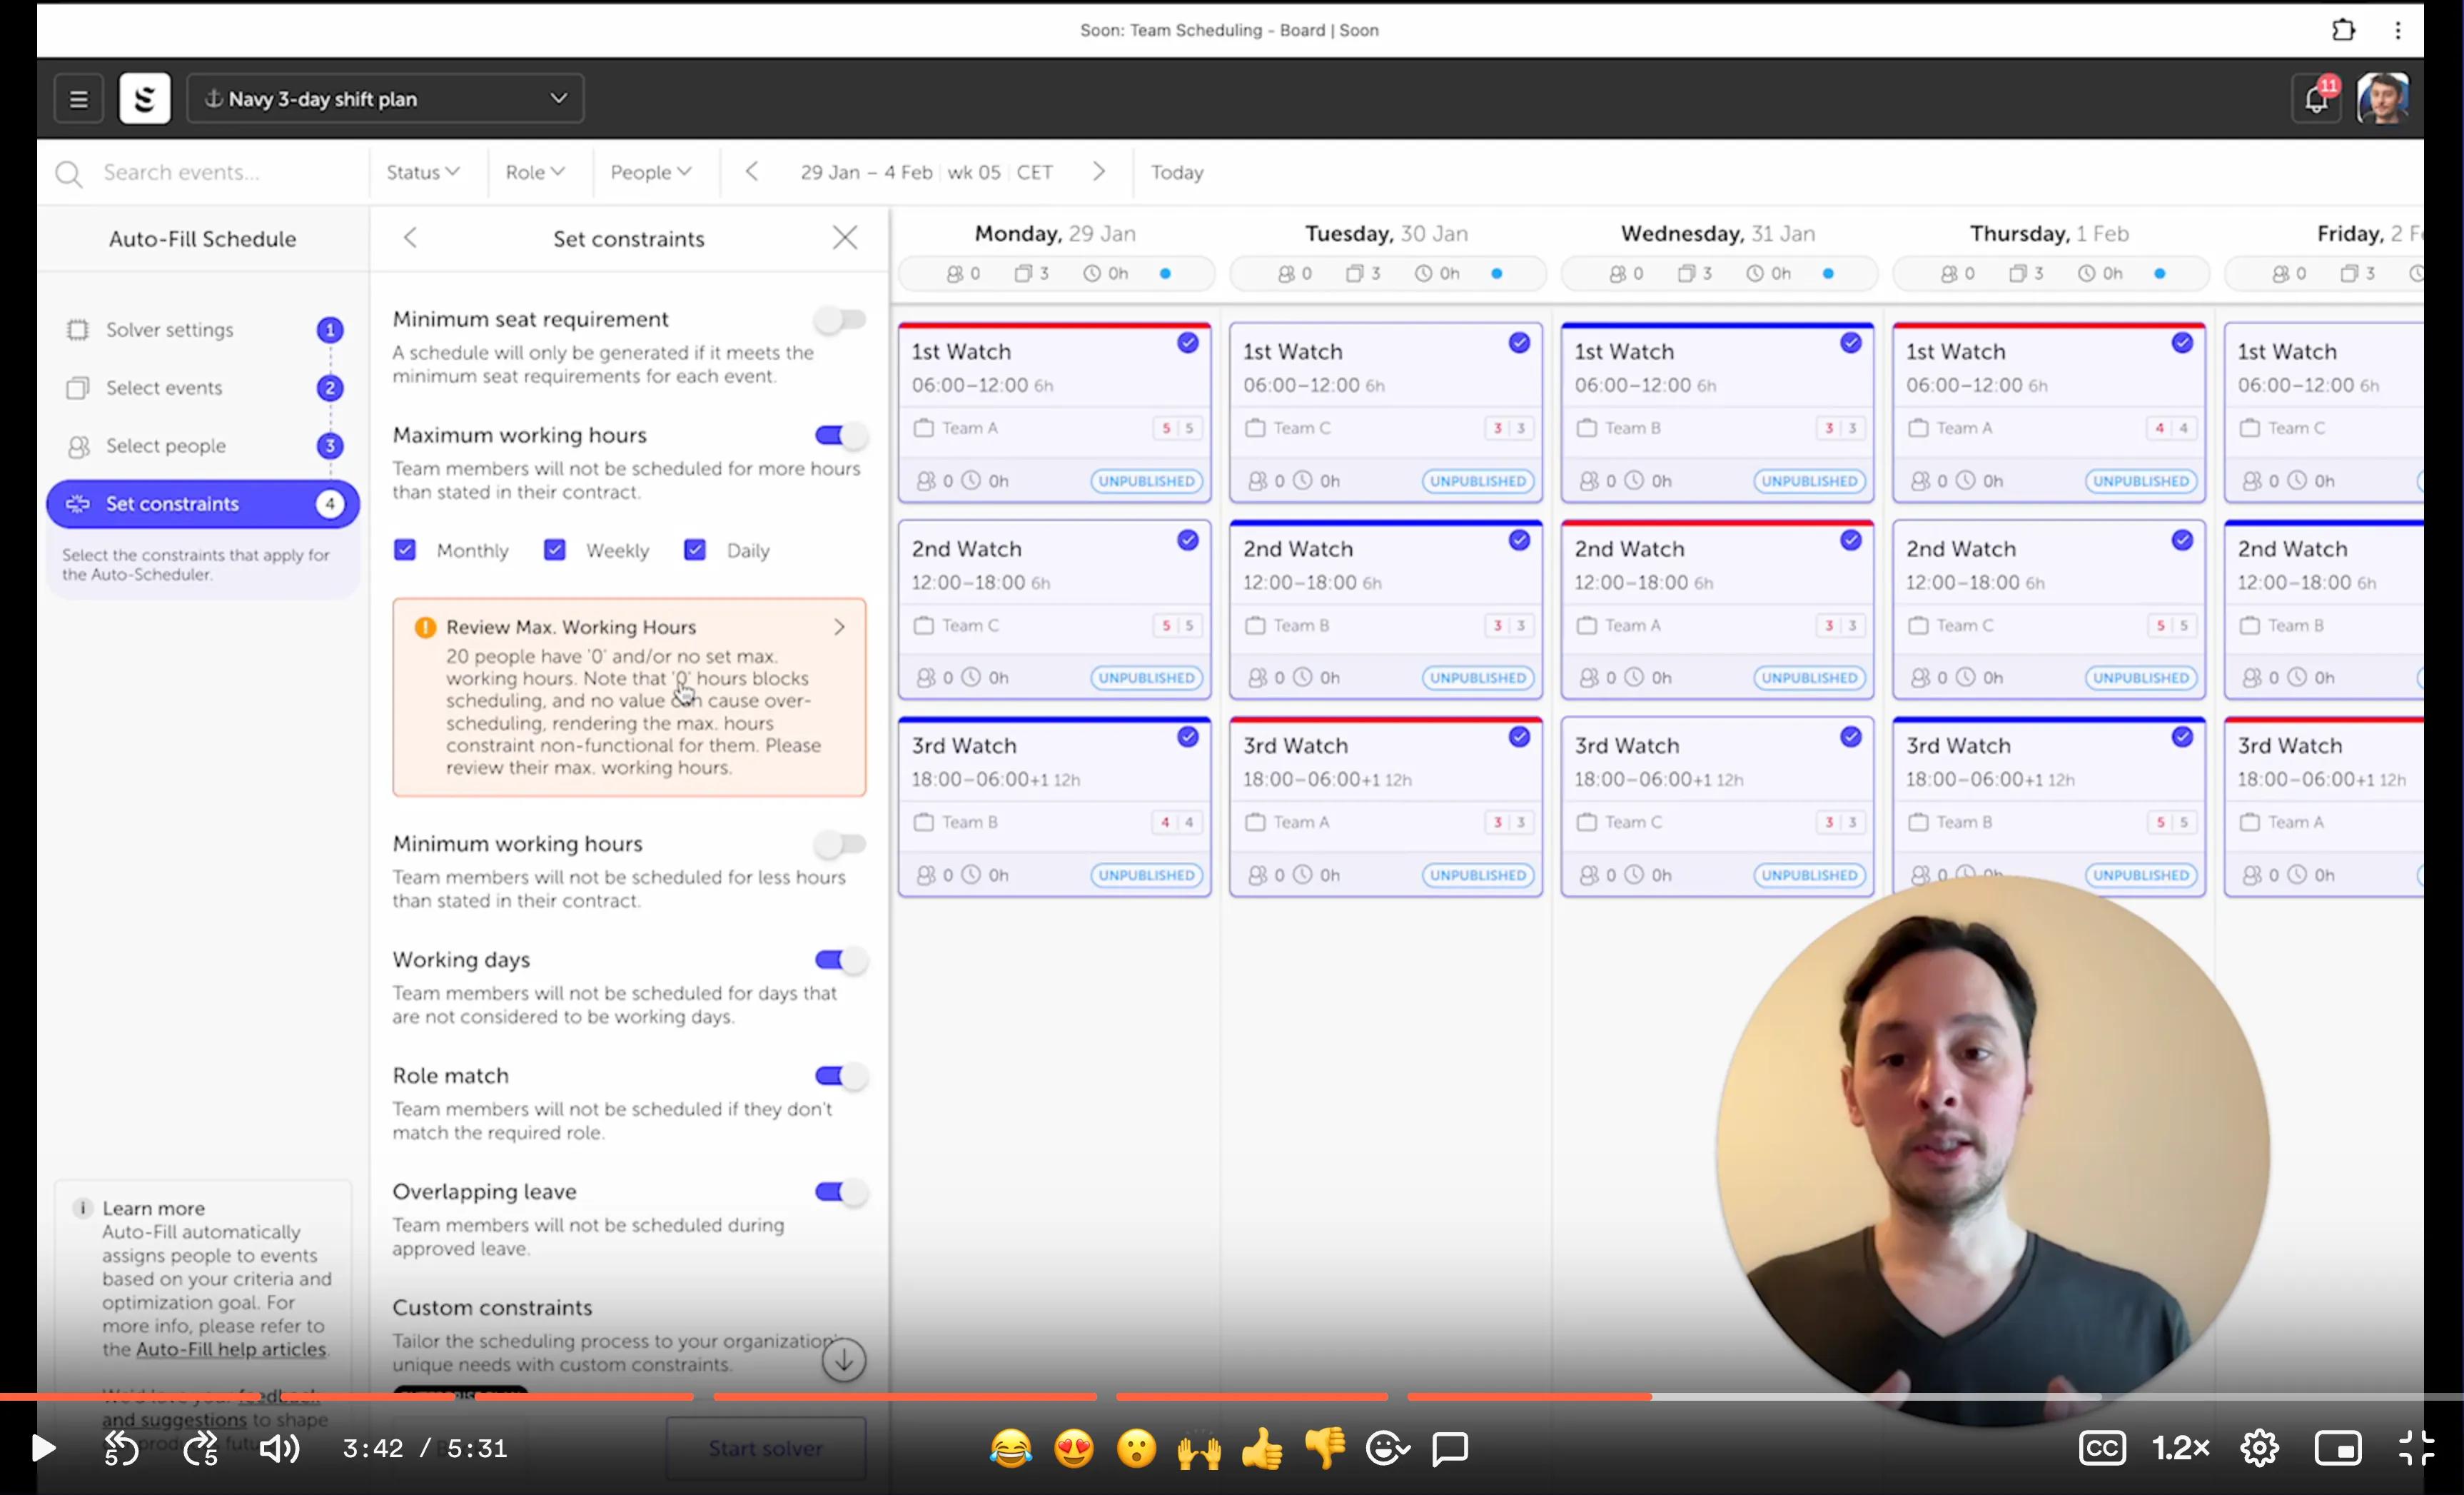
Task: Close the Set constraints panel
Action: [845, 238]
